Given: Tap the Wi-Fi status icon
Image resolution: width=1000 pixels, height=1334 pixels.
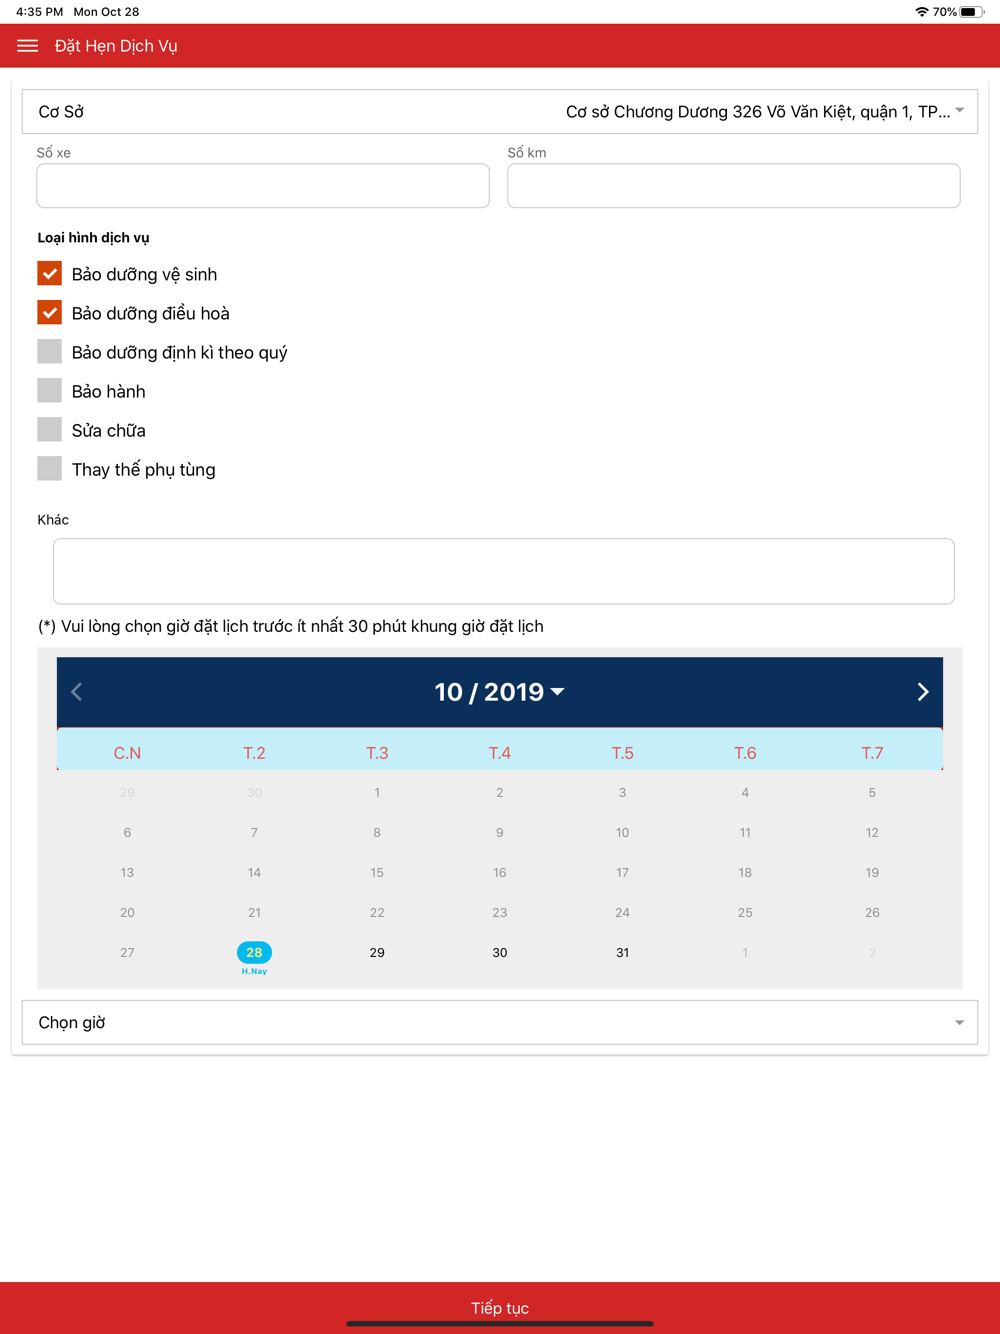Looking at the screenshot, I should point(921,12).
